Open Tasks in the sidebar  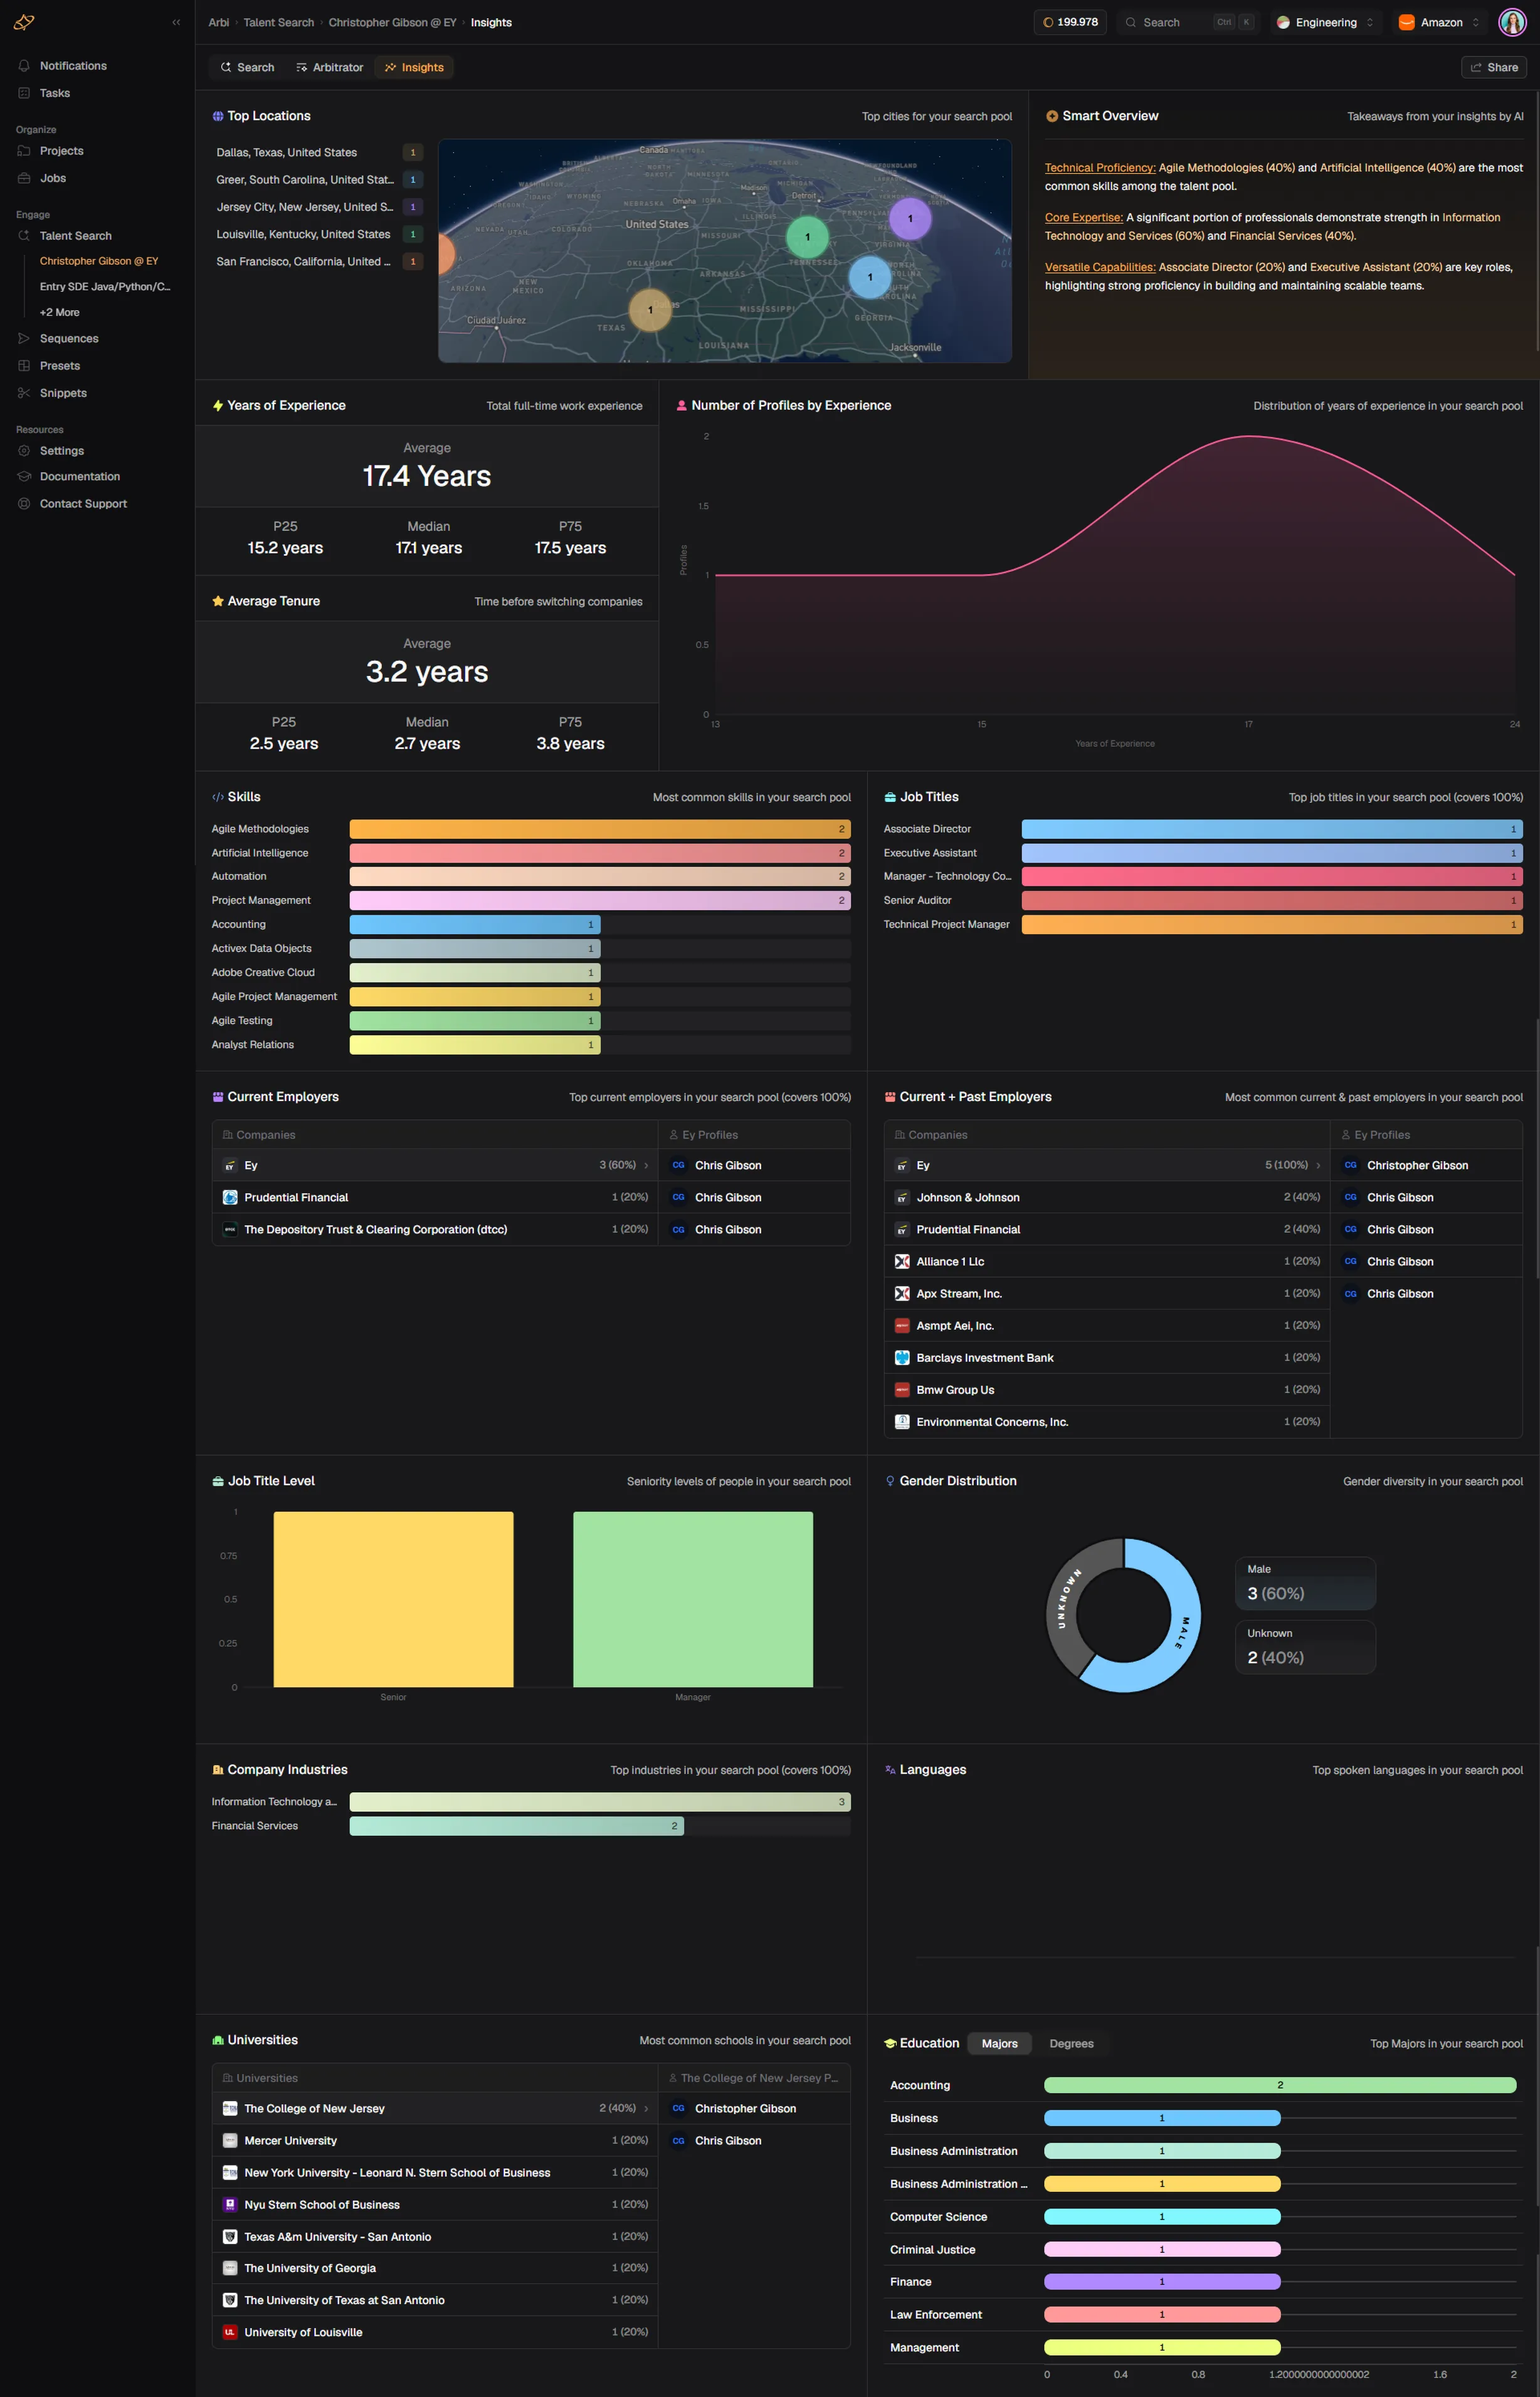55,93
